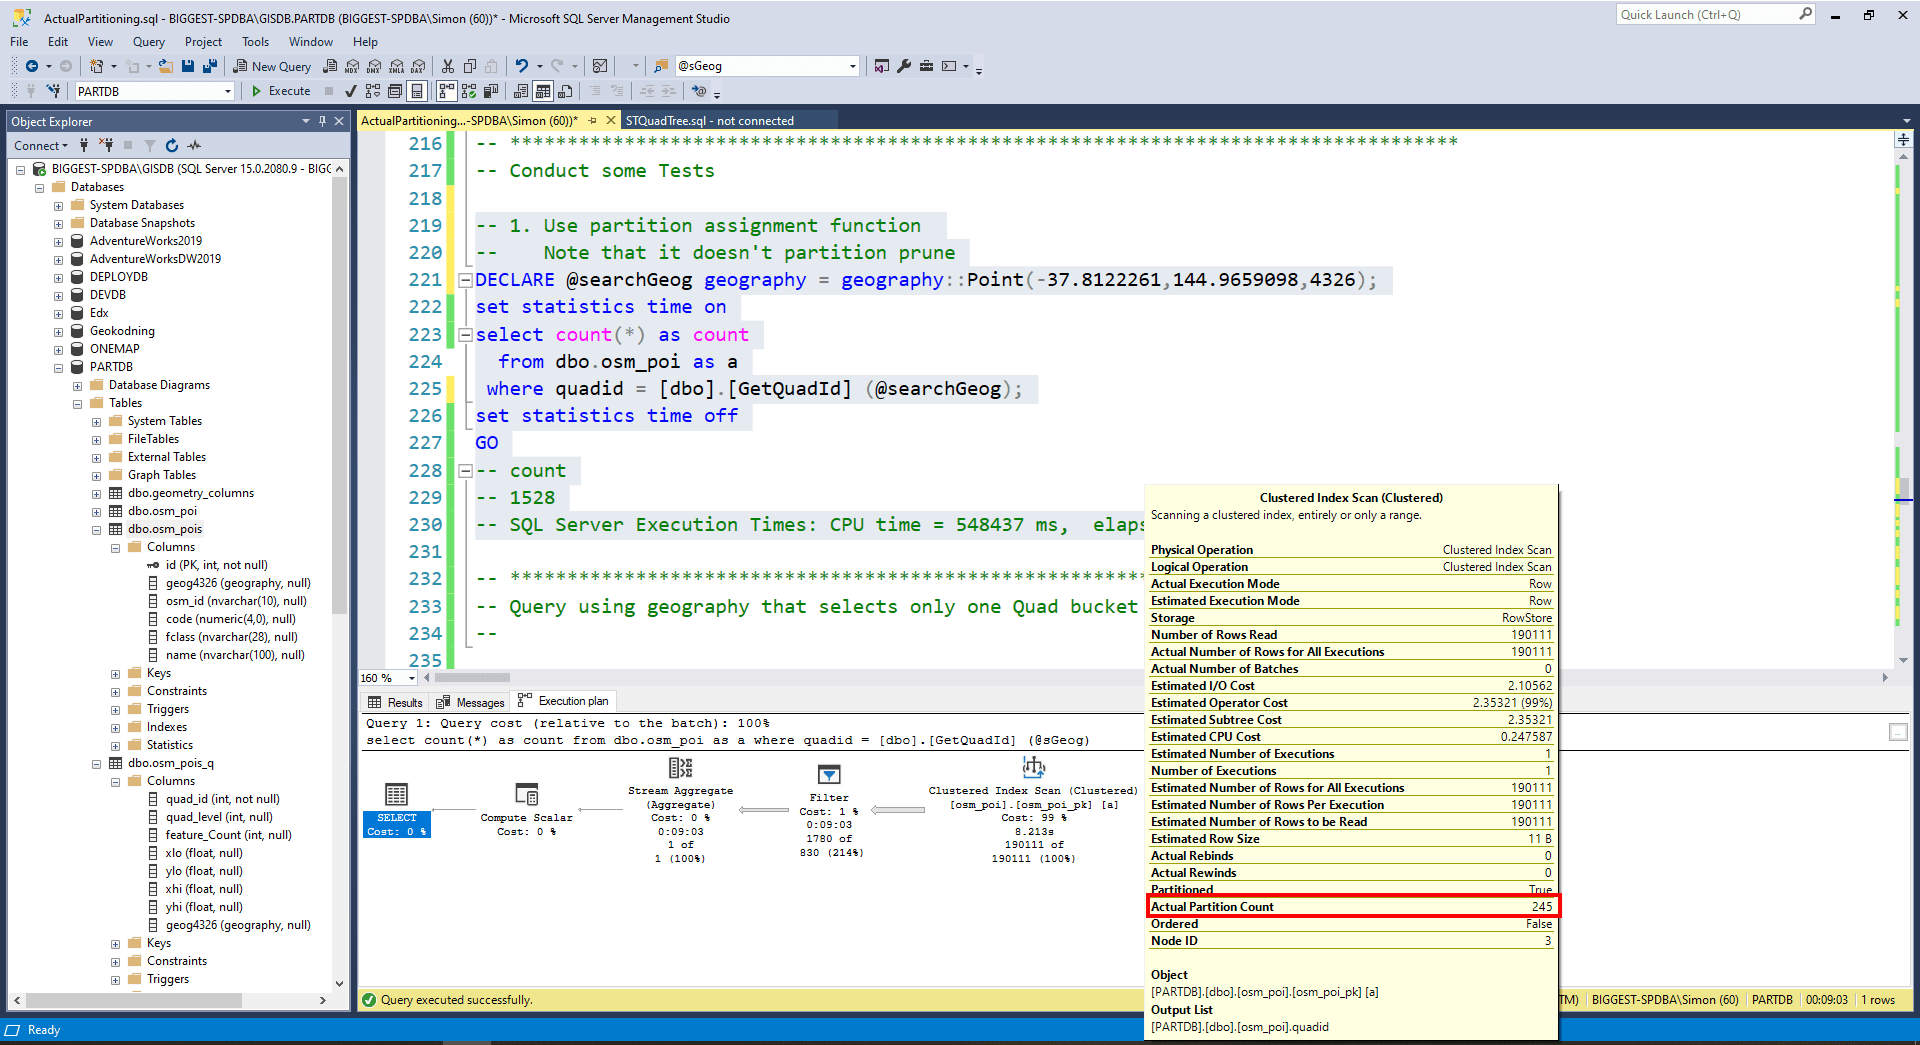Open the 160% zoom level dropdown

(x=410, y=678)
